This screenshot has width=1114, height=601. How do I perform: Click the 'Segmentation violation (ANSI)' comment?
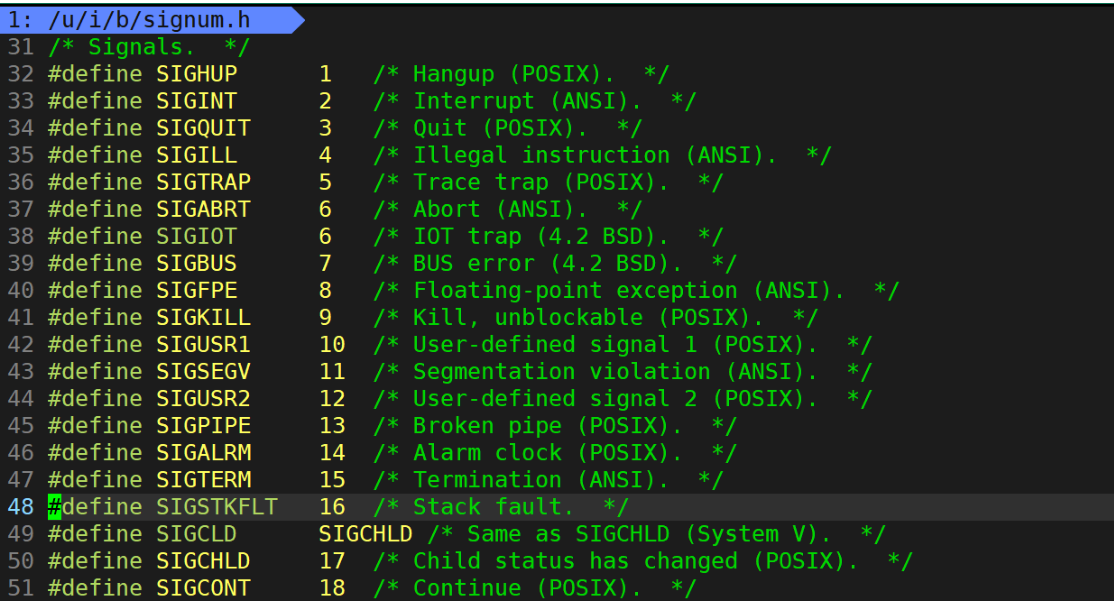615,372
